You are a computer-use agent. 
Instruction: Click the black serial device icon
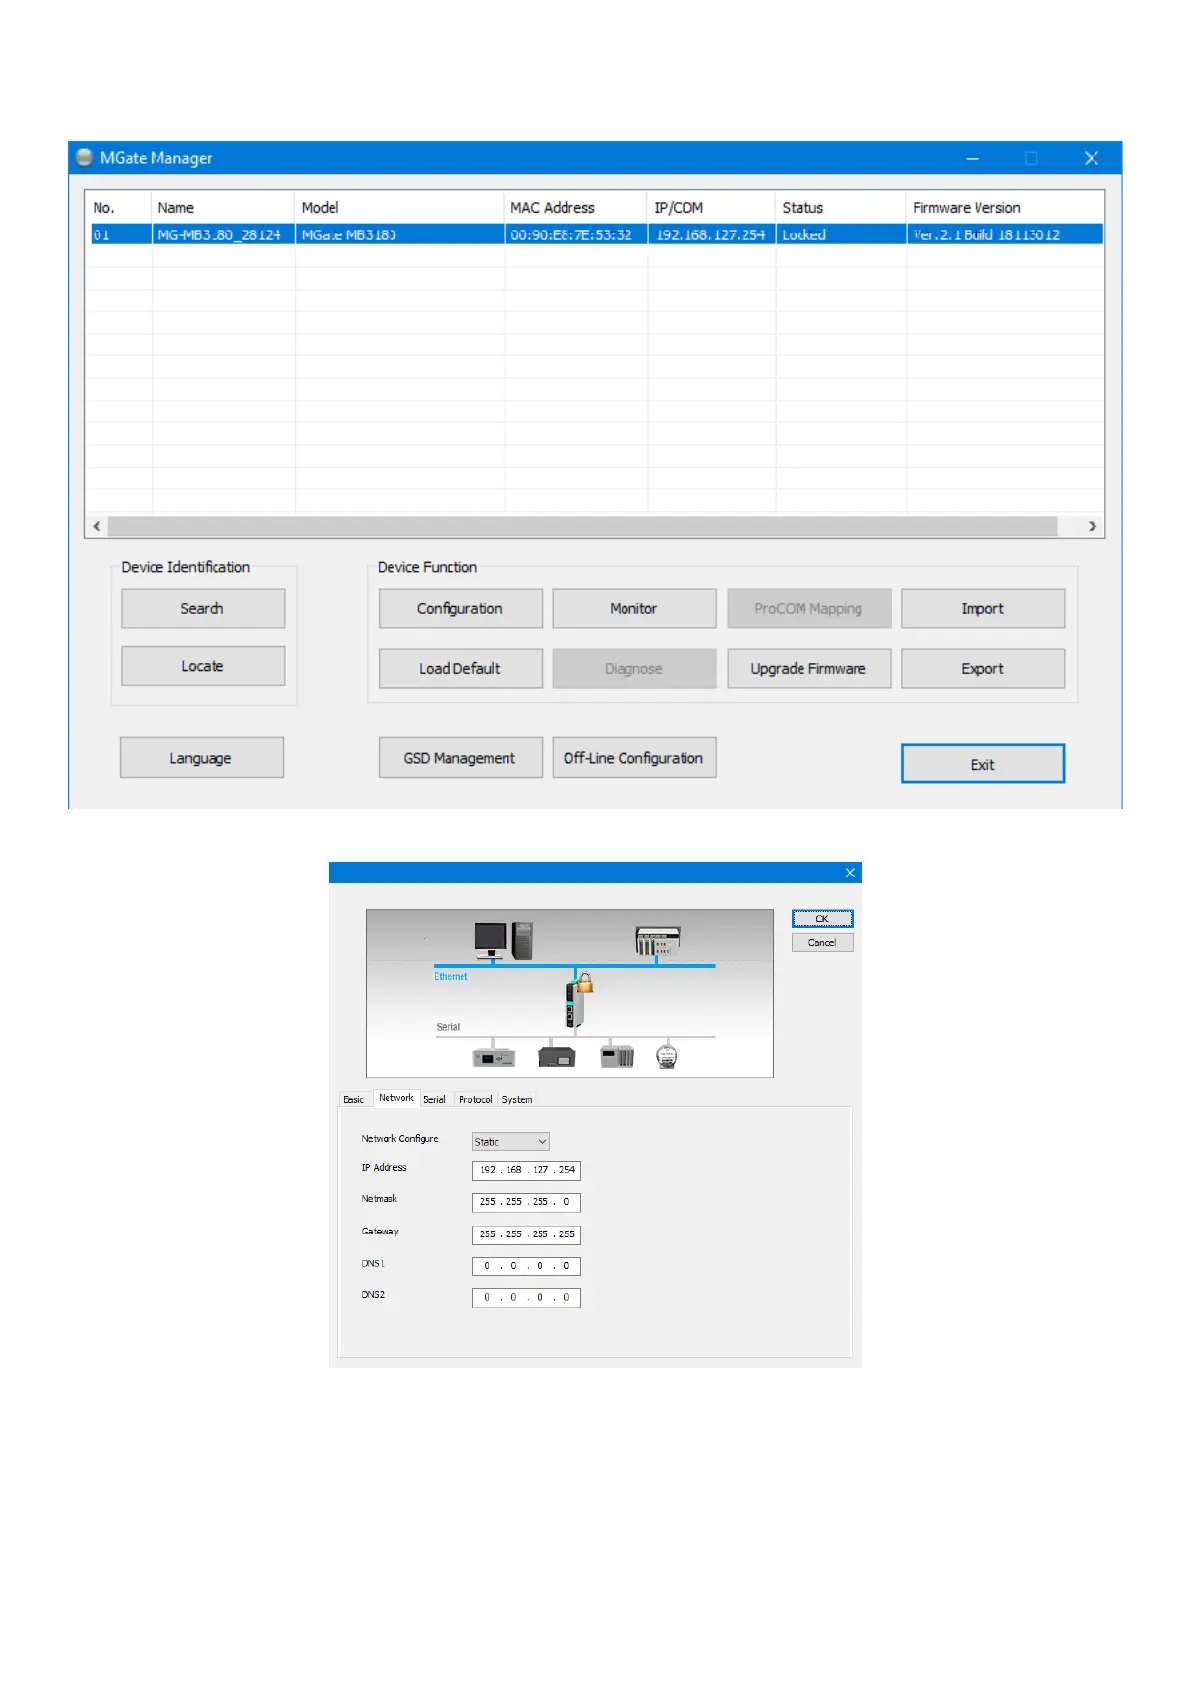pyautogui.click(x=556, y=1057)
